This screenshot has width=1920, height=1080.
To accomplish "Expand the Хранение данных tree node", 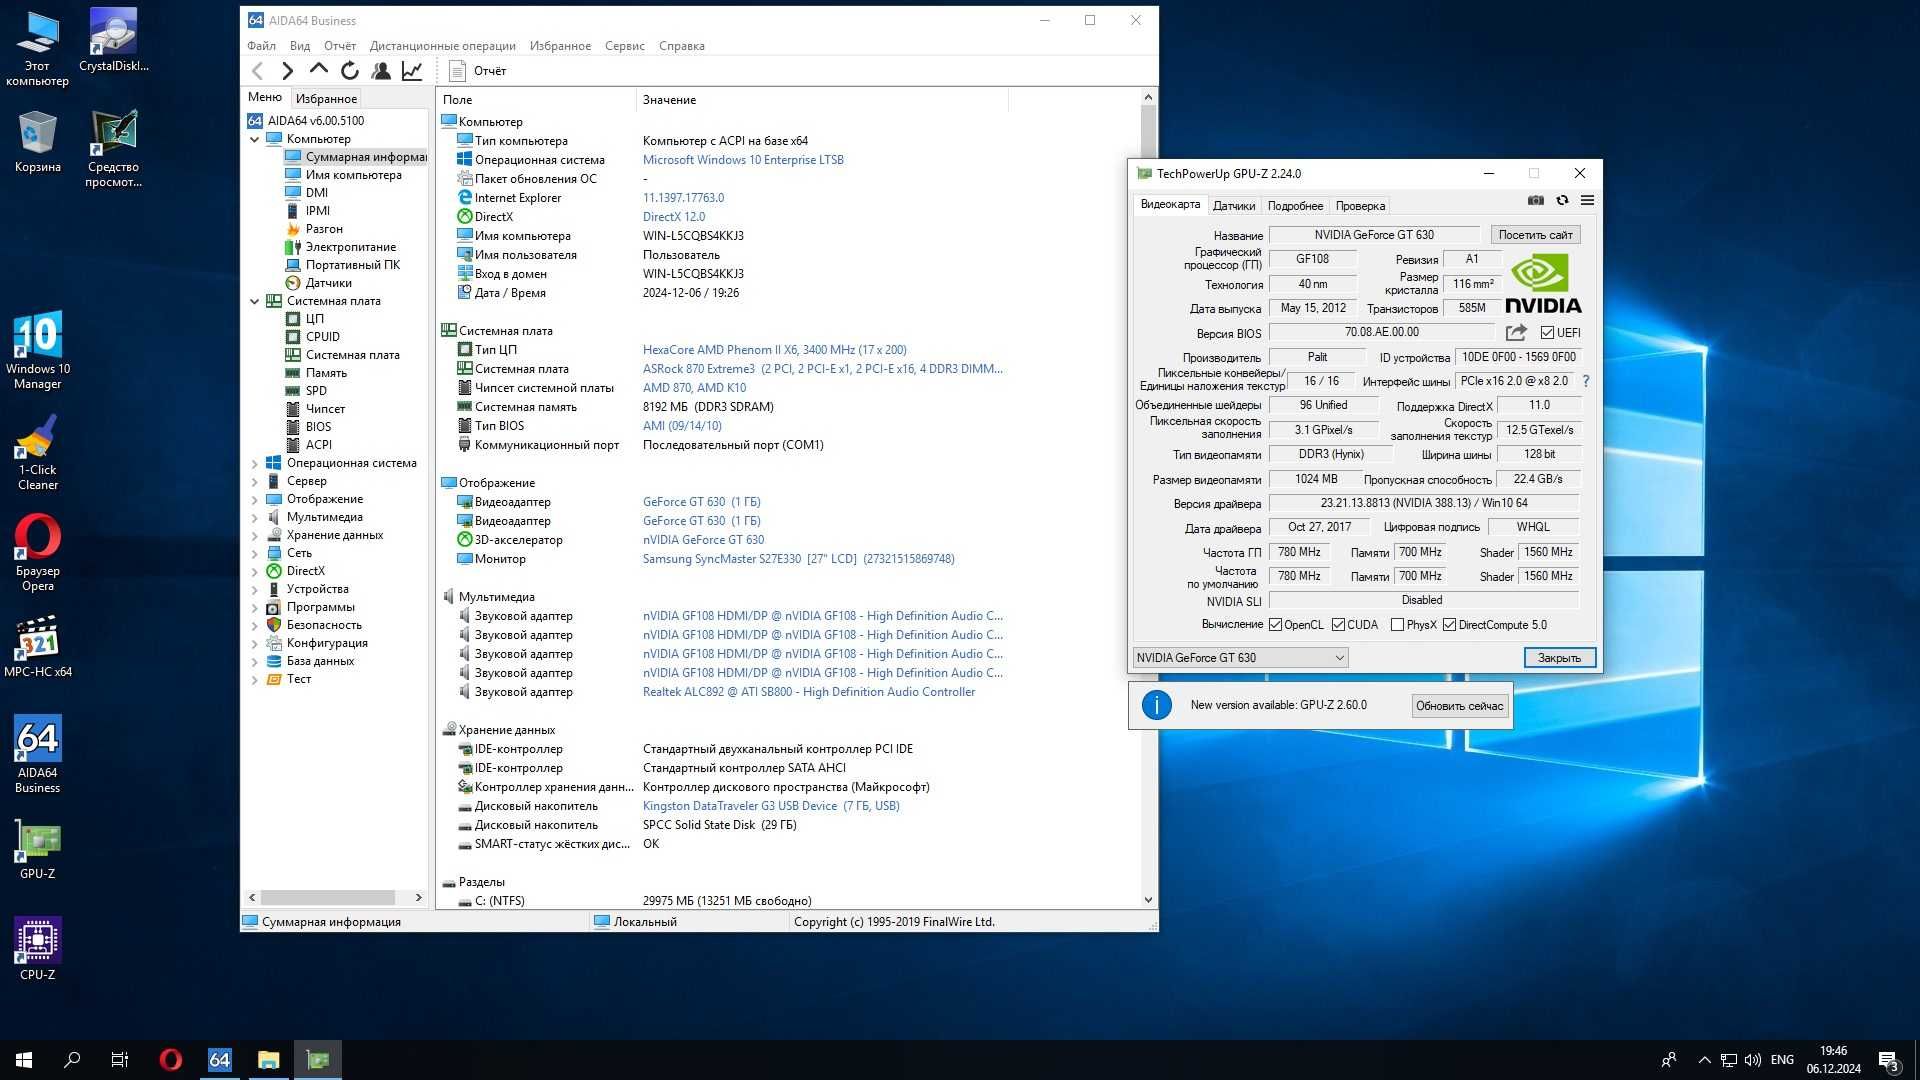I will pyautogui.click(x=255, y=536).
